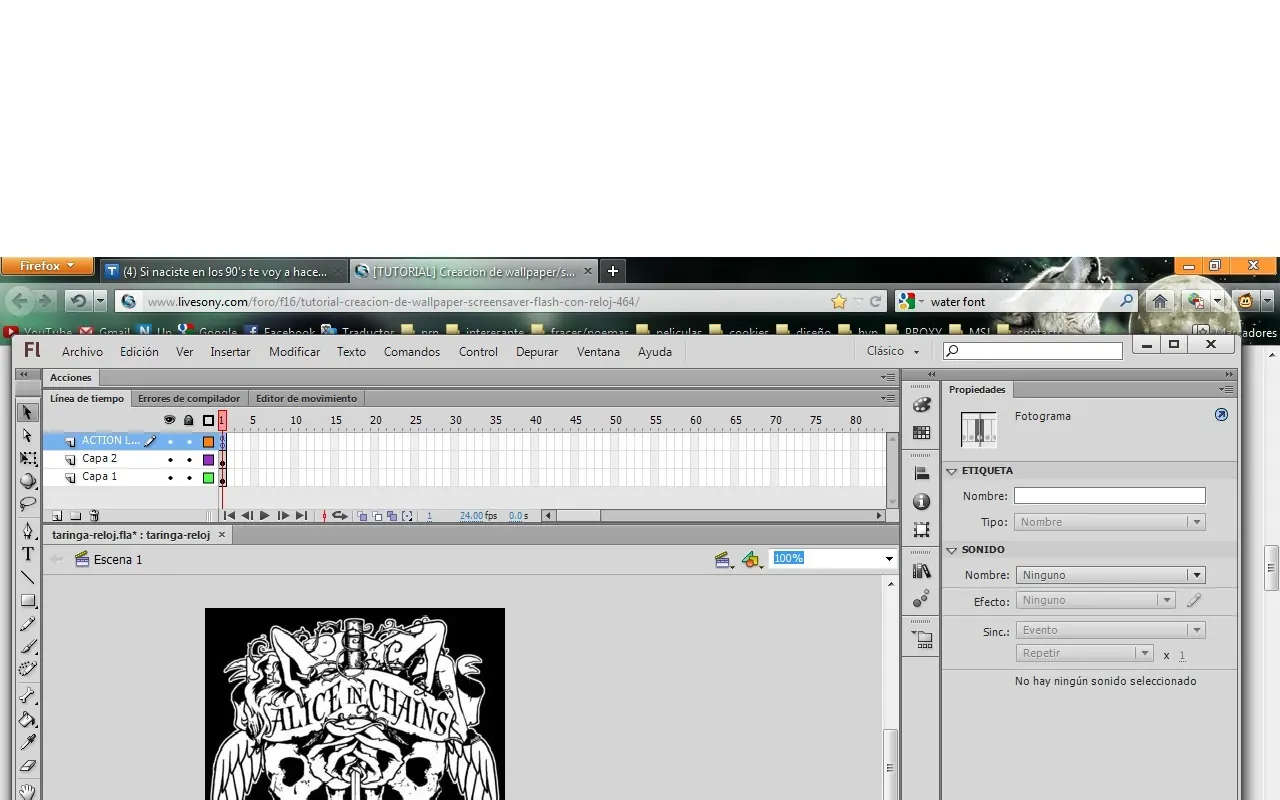Open the Archivo menu
This screenshot has width=1280, height=800.
tap(82, 352)
